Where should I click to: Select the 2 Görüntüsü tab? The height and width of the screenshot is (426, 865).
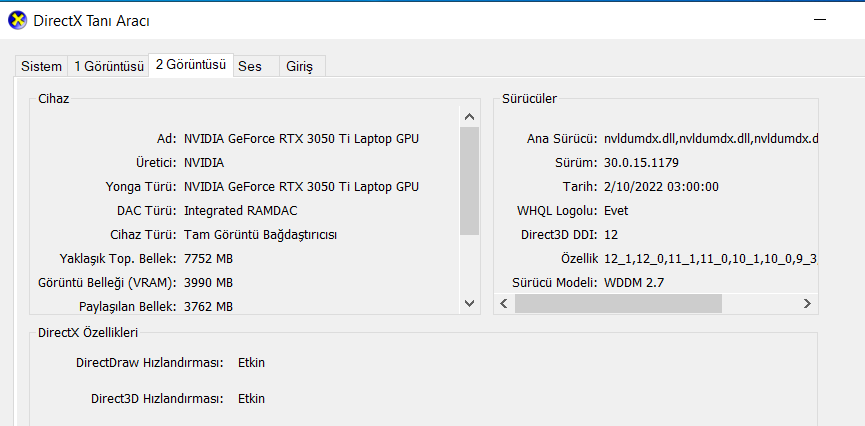point(191,64)
